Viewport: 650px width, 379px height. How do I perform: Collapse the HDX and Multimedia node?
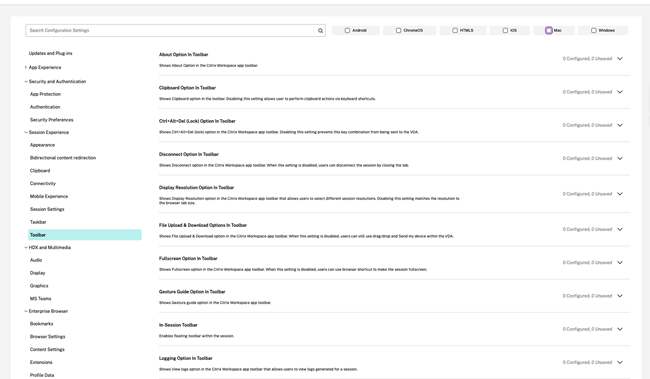point(26,248)
